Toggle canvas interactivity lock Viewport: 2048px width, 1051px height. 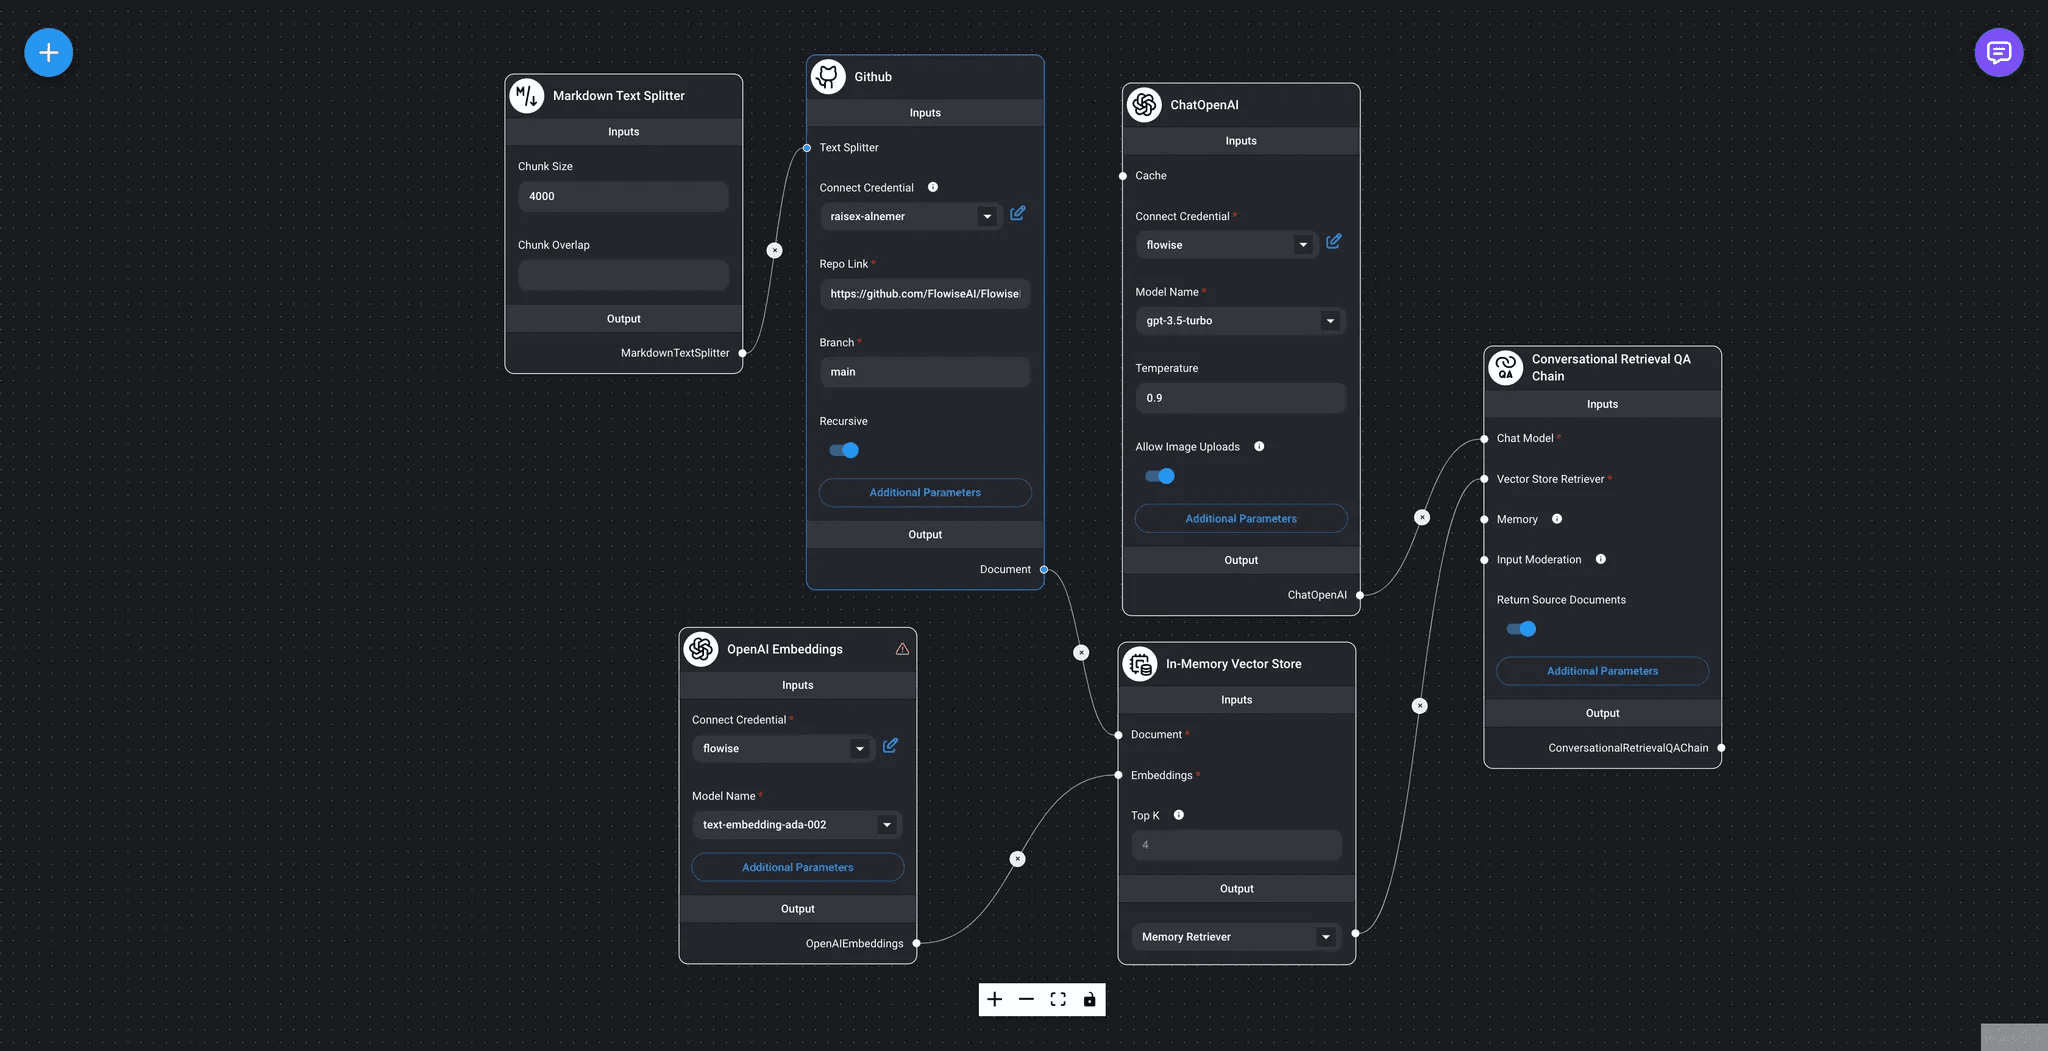point(1089,999)
